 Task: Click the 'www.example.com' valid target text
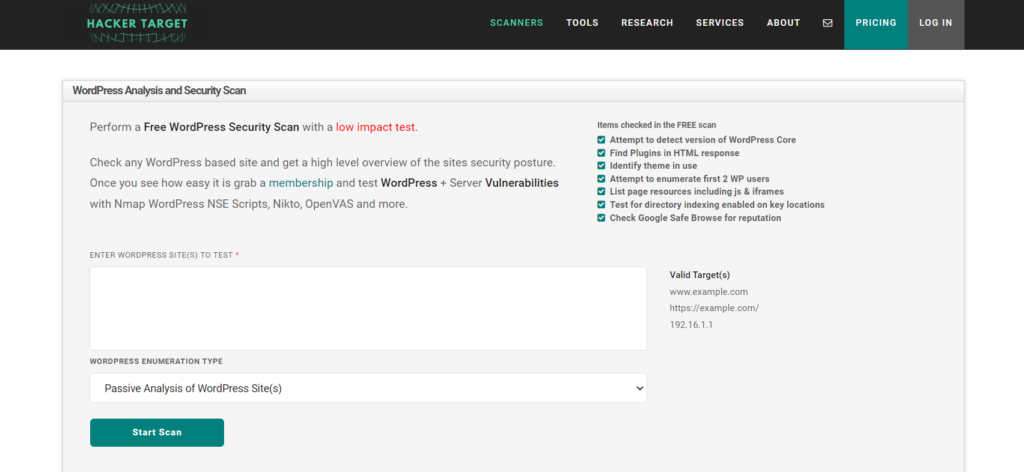coord(709,292)
